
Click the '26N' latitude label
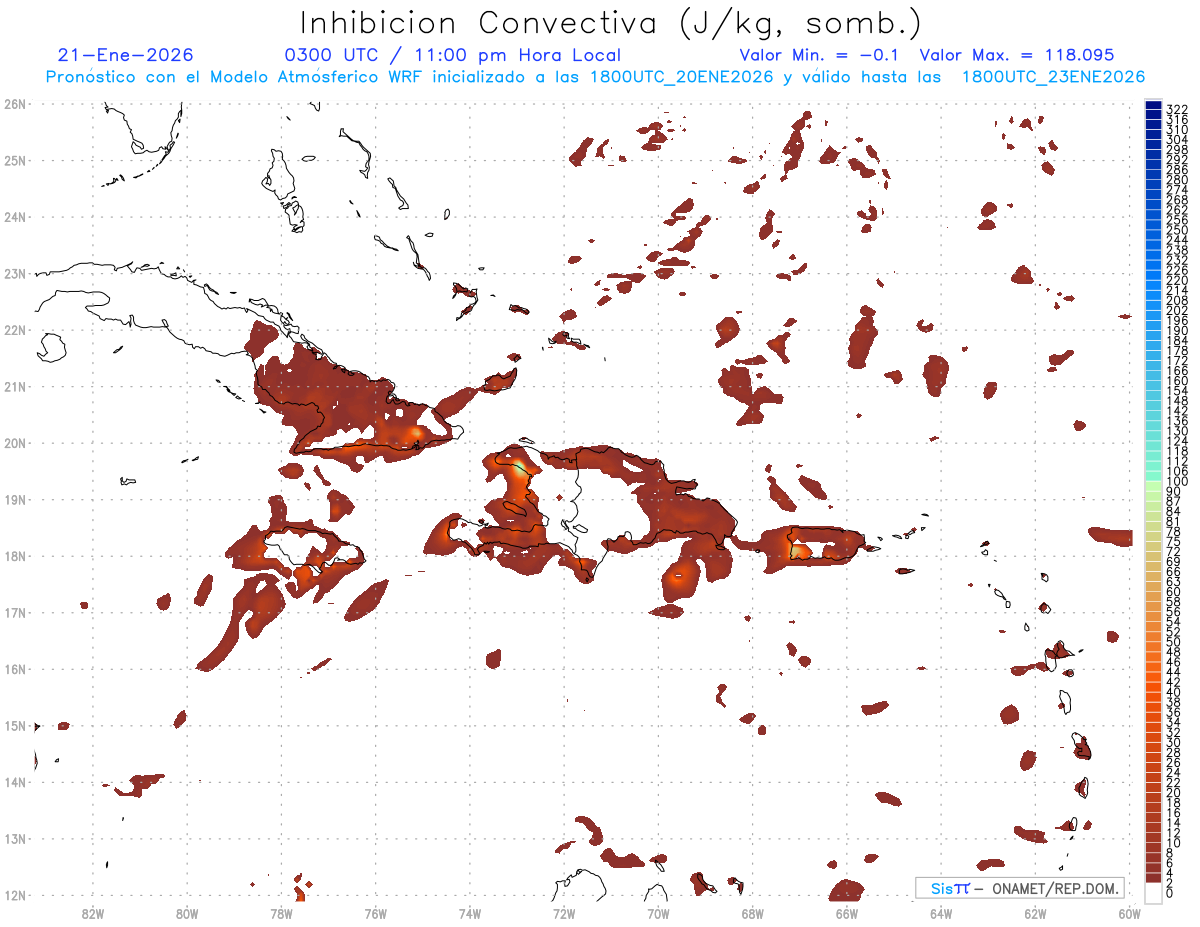point(15,103)
